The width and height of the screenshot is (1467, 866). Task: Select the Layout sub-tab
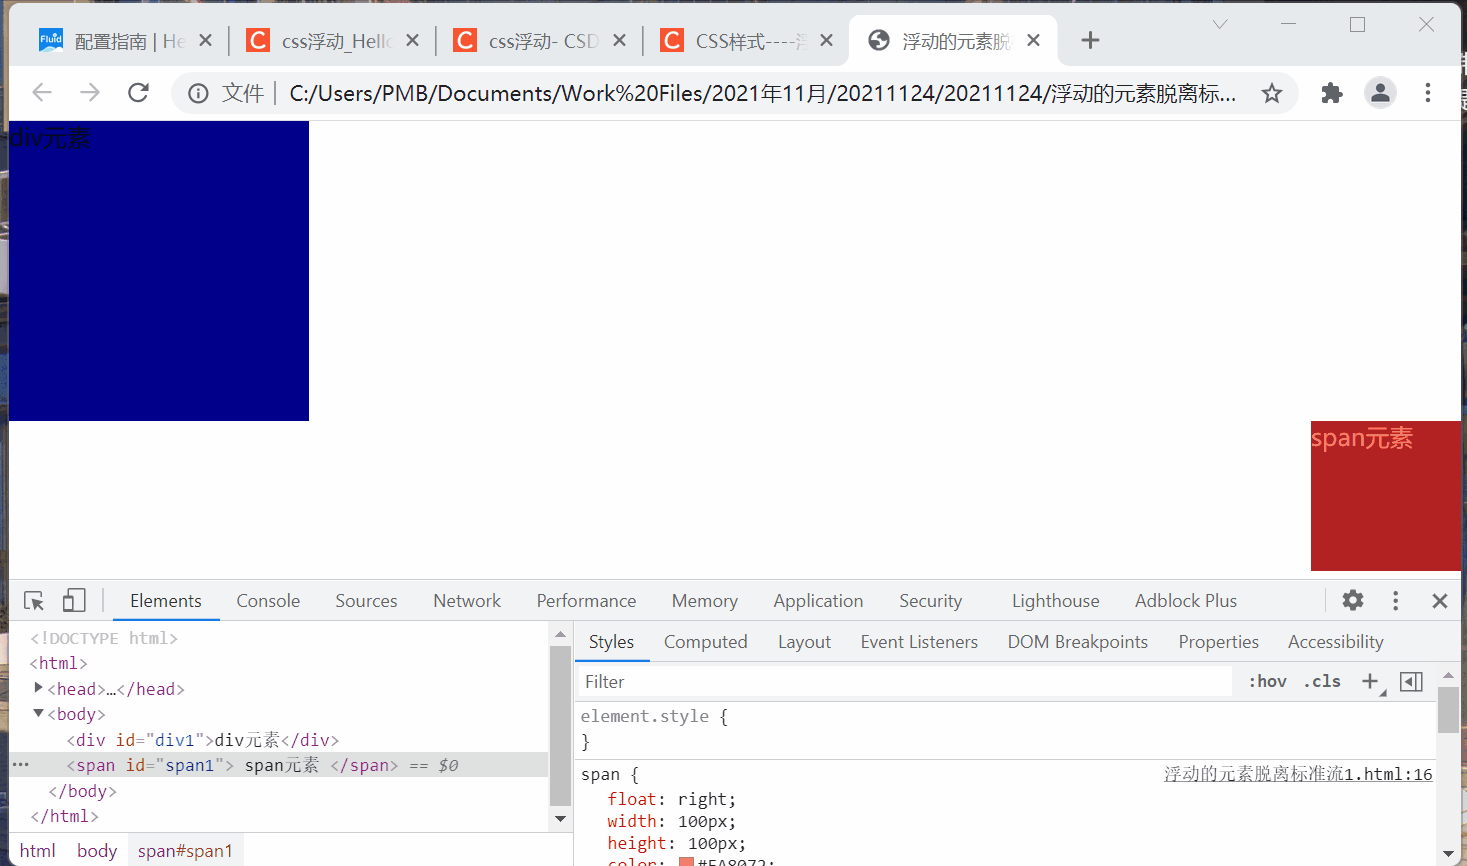pos(804,642)
